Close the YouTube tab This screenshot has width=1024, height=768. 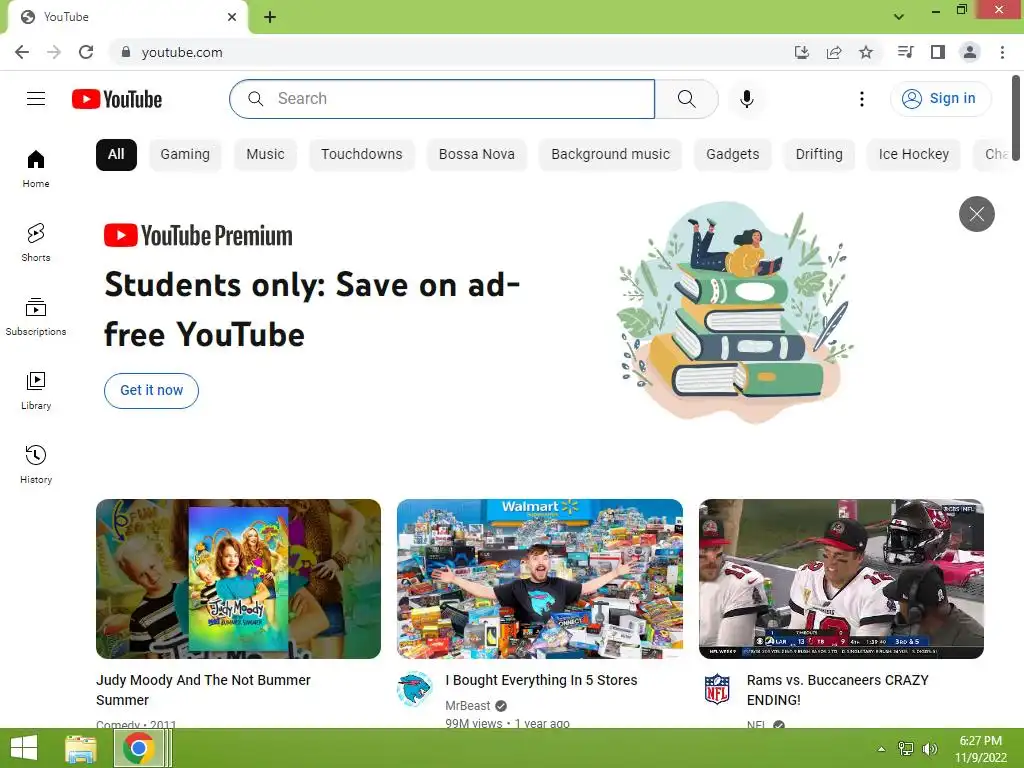click(x=232, y=17)
